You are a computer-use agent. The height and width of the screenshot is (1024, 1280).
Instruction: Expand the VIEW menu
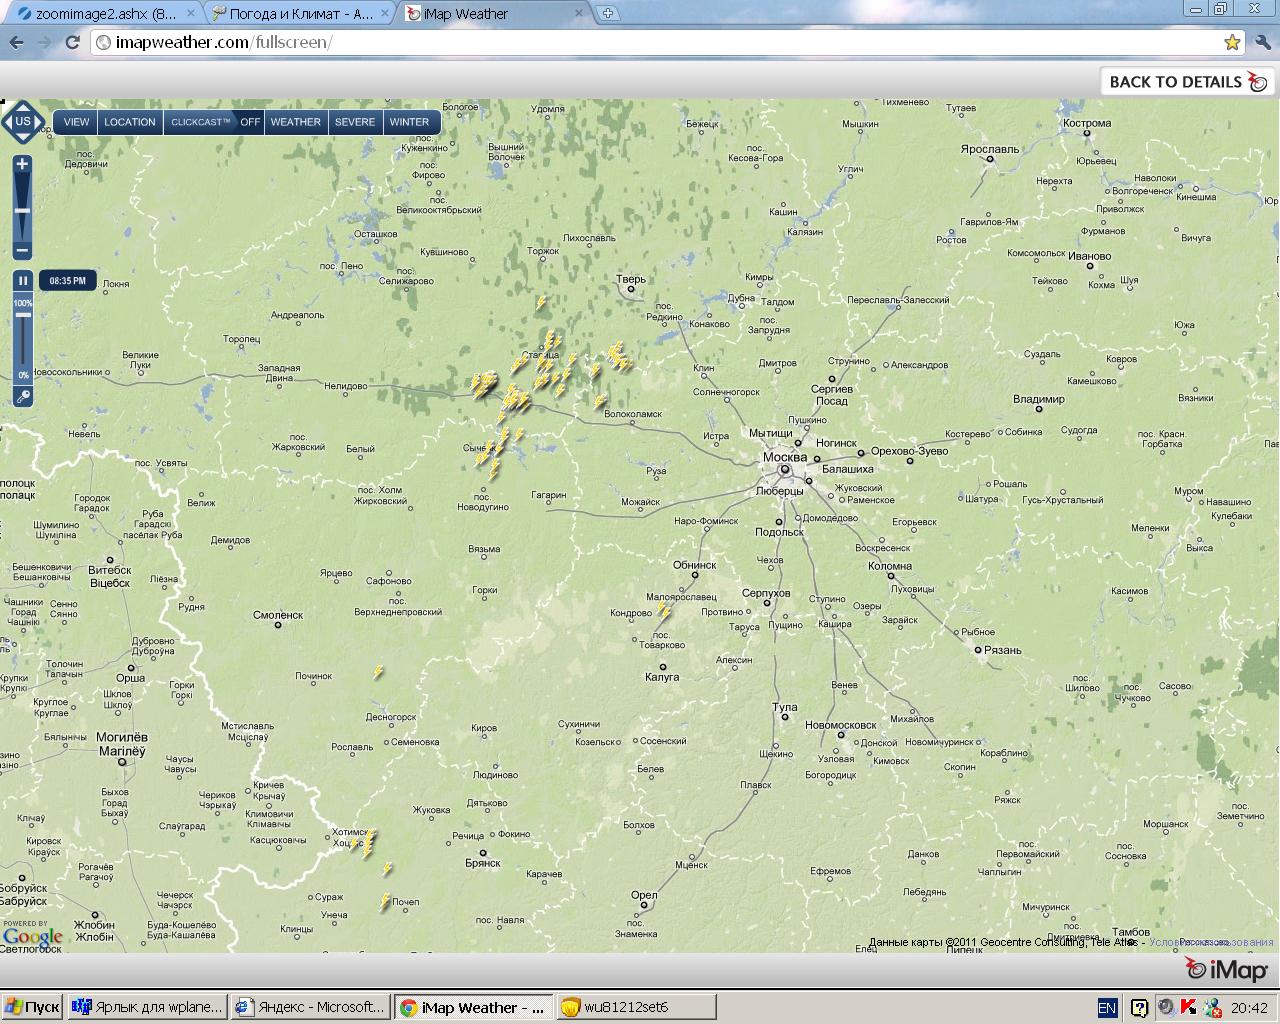coord(76,122)
